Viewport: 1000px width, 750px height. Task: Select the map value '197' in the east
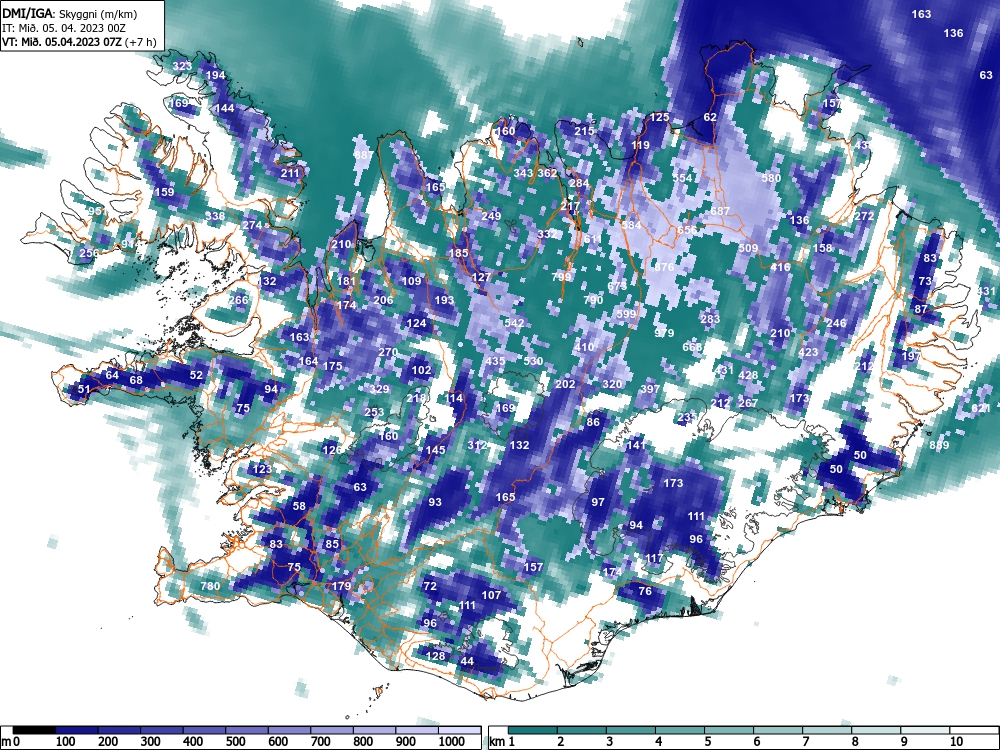point(911,357)
